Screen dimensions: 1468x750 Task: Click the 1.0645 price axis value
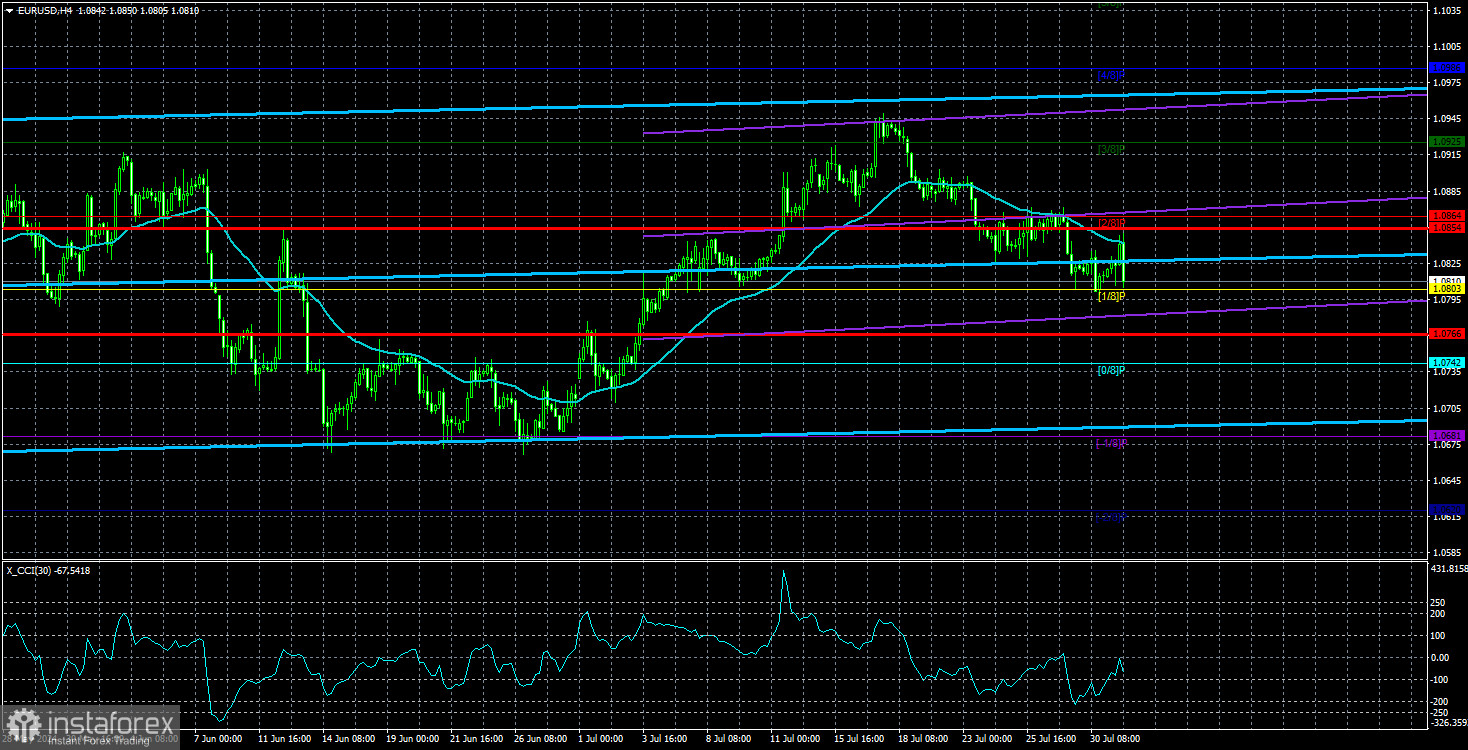coord(1447,480)
